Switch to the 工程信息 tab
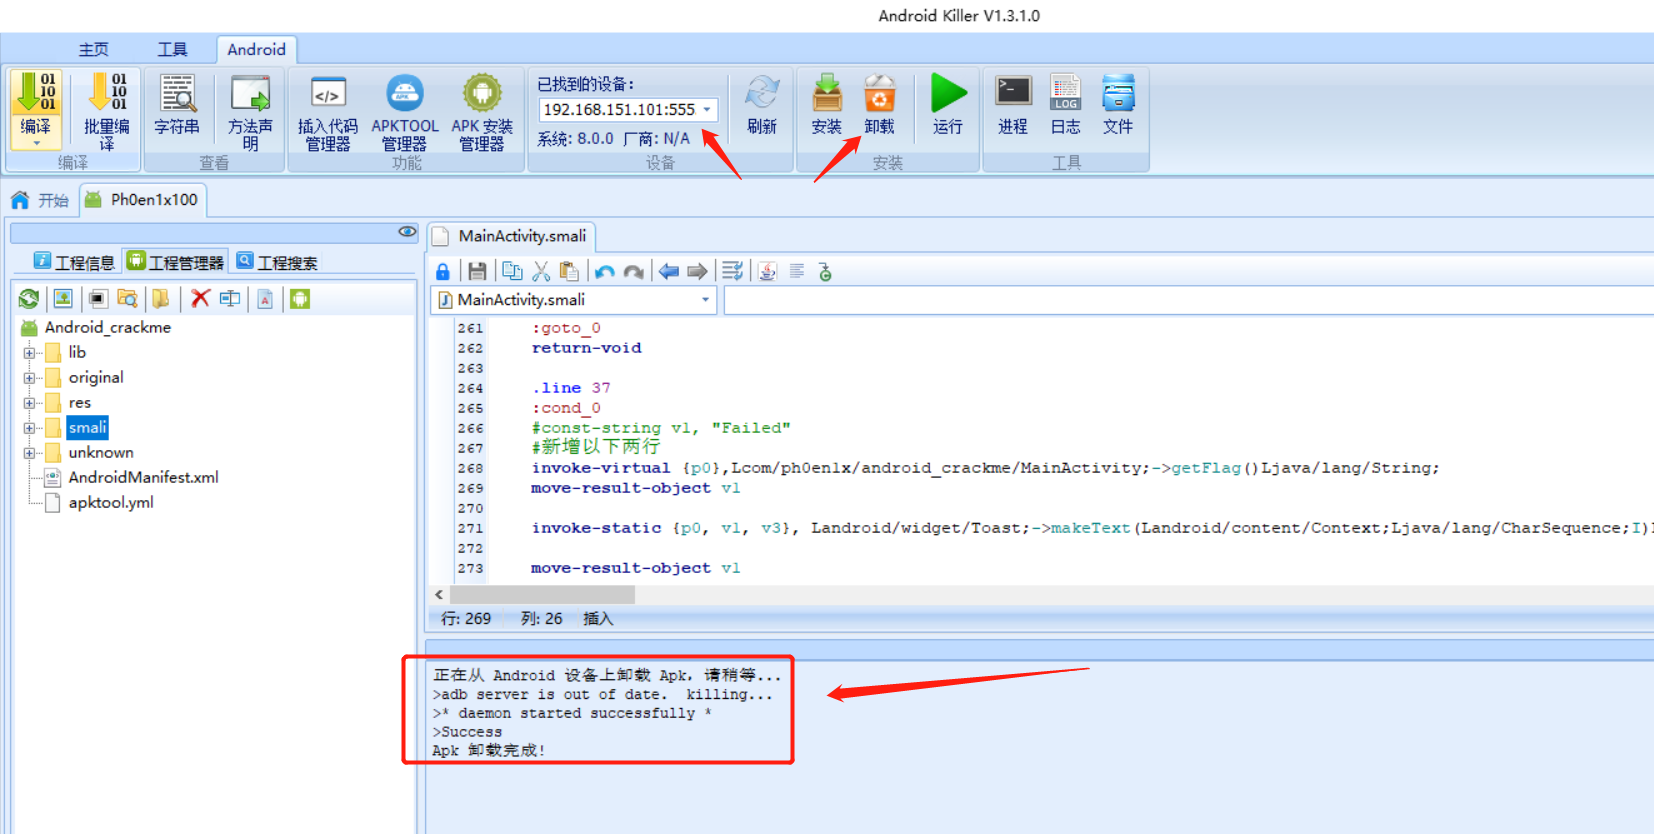Viewport: 1654px width, 834px height. (x=74, y=262)
